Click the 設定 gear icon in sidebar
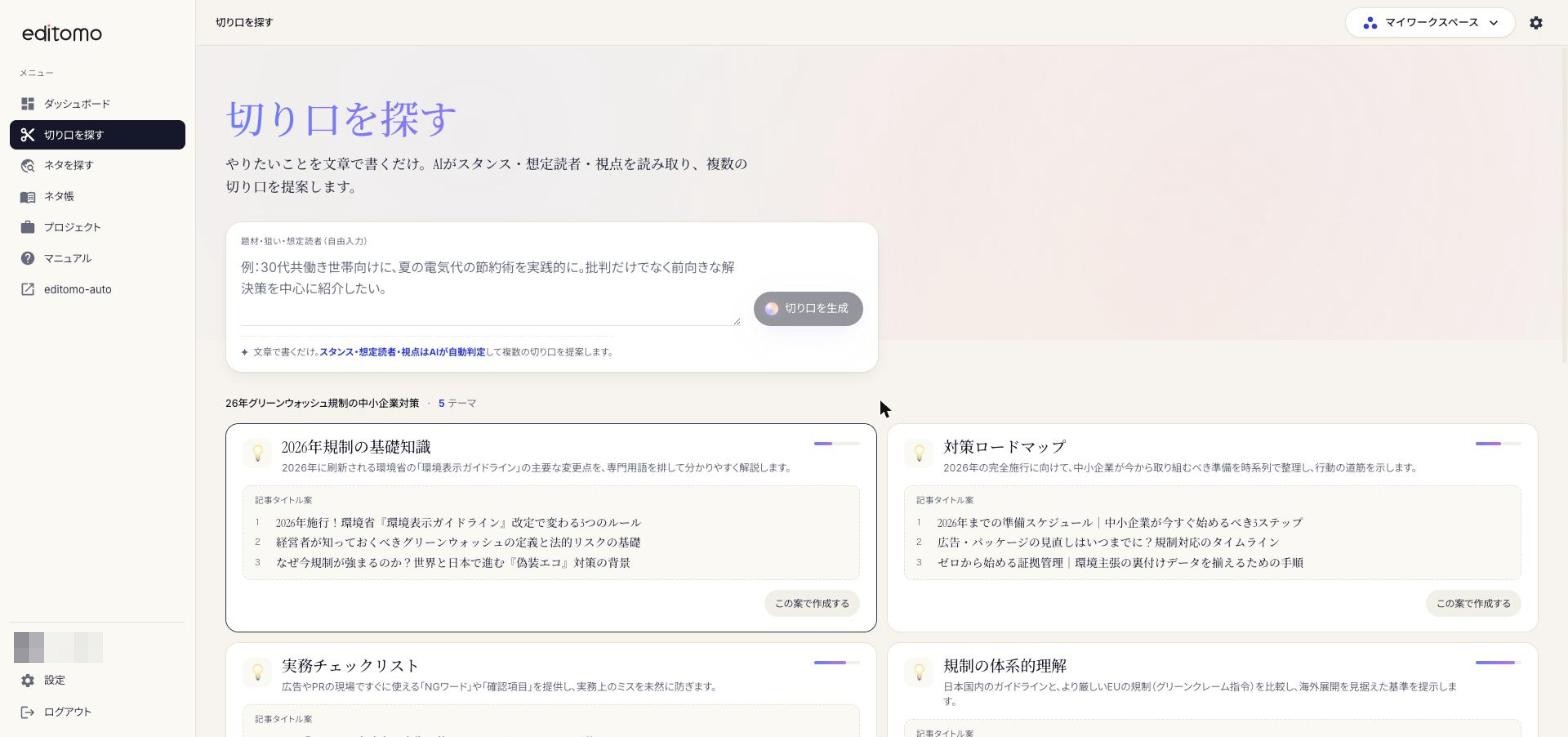1568x737 pixels. [x=27, y=680]
